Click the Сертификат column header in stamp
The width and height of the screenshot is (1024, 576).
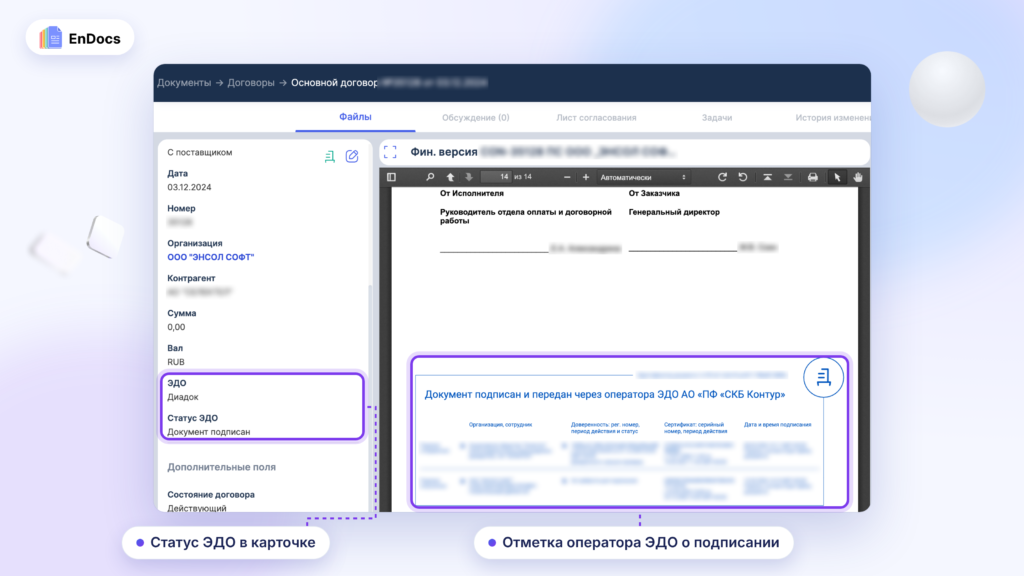point(696,428)
